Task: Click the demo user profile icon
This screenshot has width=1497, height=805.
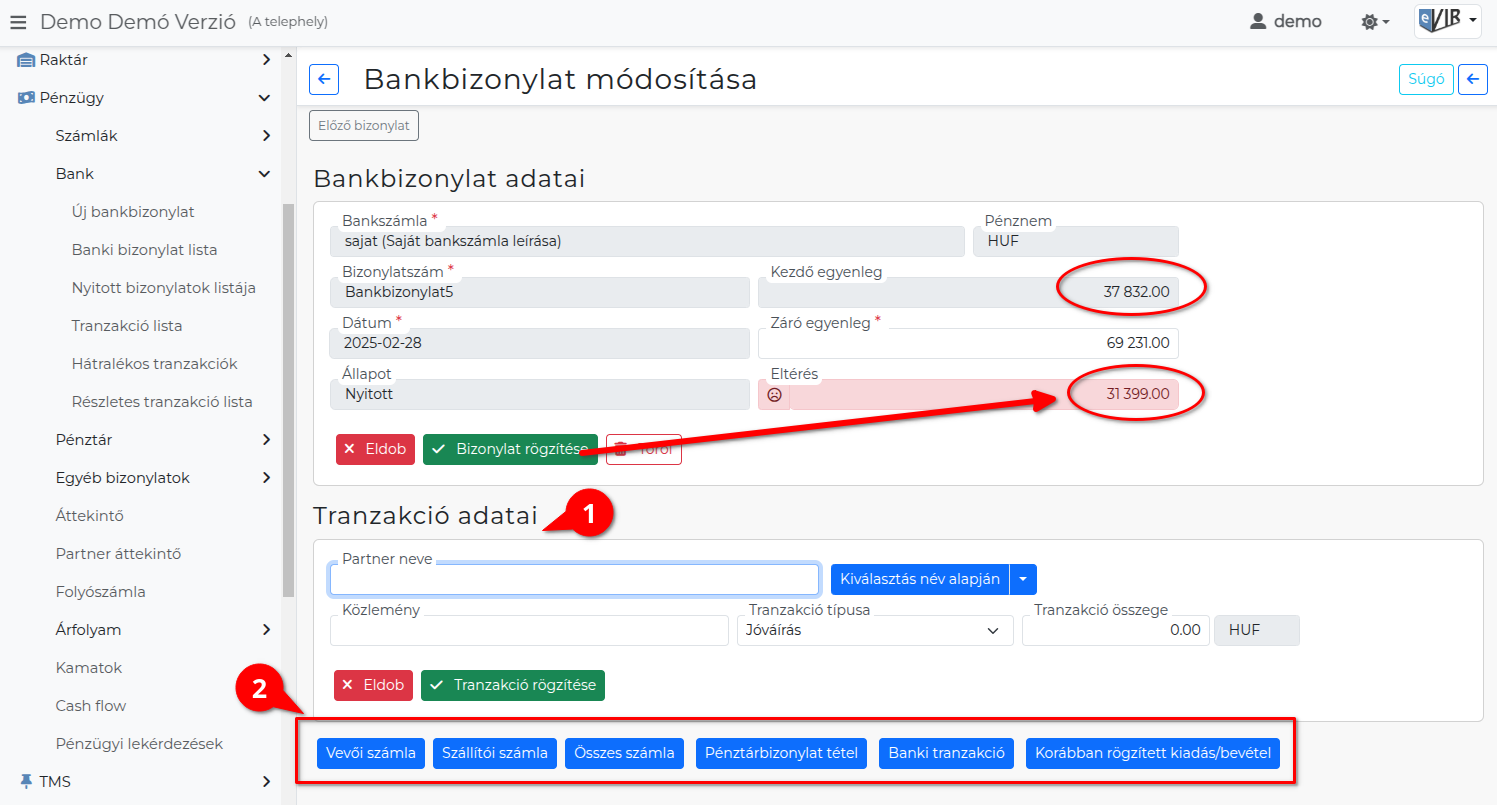Action: click(1258, 21)
